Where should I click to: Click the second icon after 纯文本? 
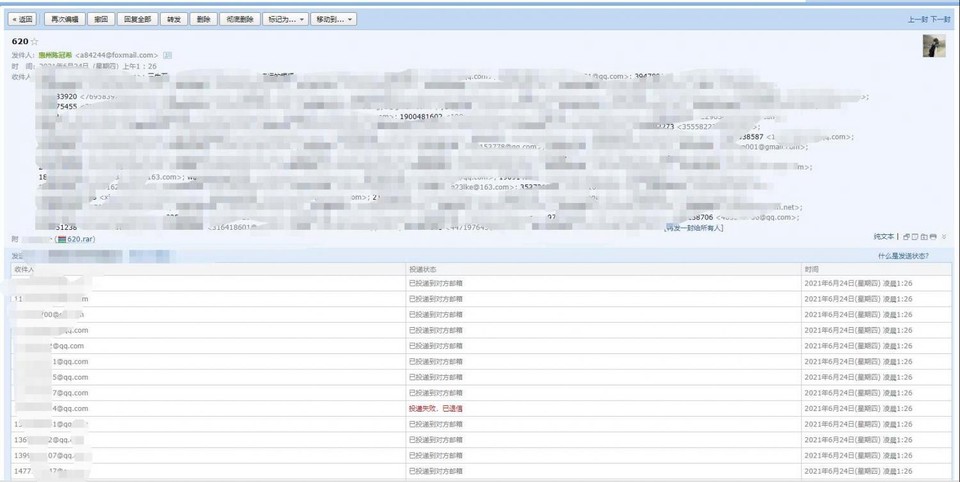915,237
